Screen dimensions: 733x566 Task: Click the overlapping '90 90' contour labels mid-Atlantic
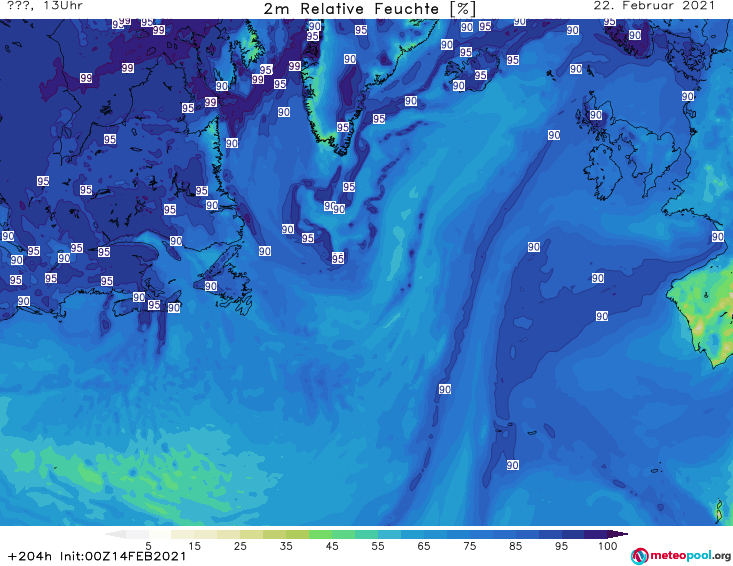(x=335, y=207)
